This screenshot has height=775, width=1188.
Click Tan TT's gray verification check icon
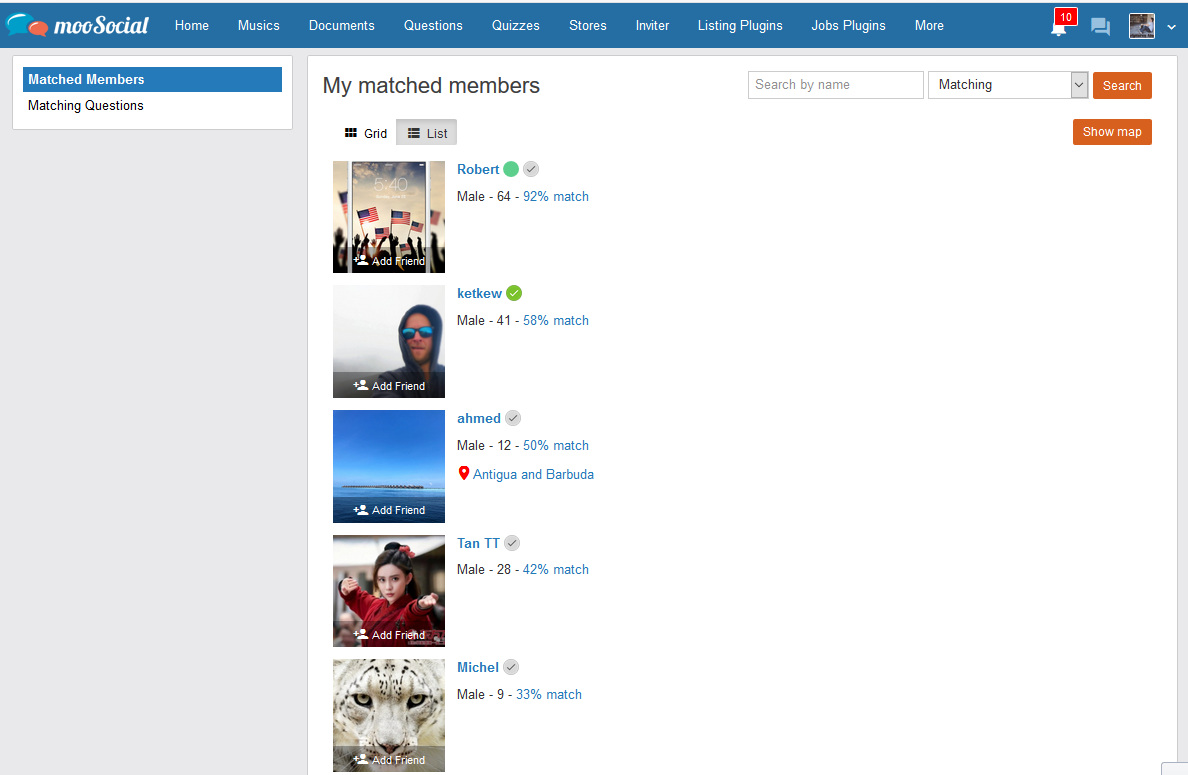pos(512,542)
